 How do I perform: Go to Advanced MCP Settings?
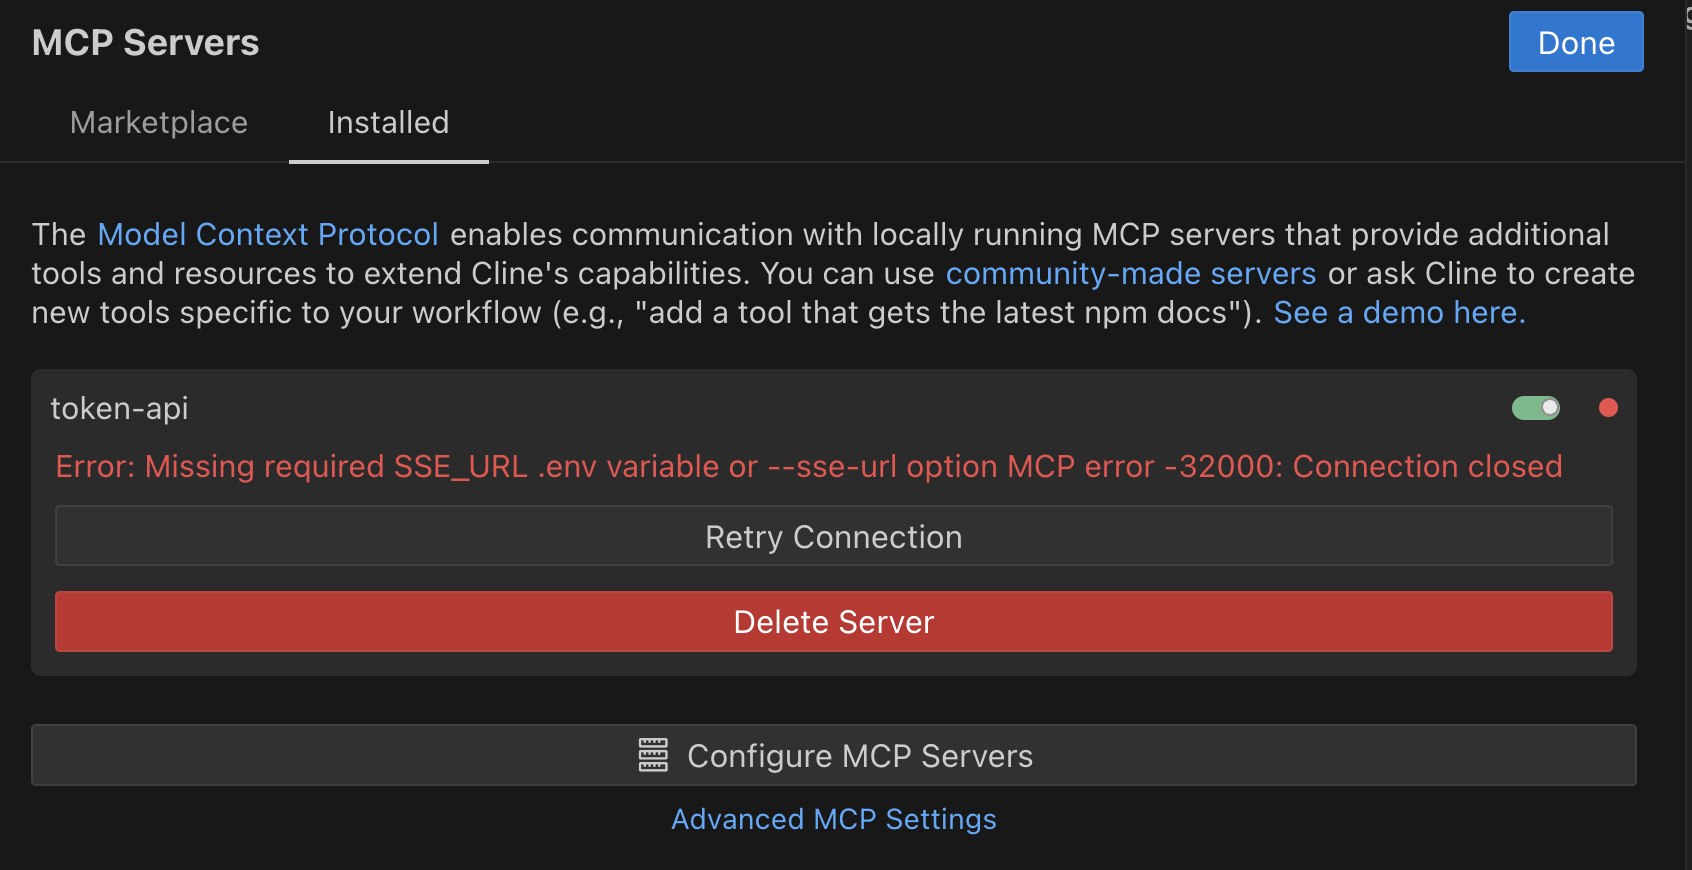point(833,820)
